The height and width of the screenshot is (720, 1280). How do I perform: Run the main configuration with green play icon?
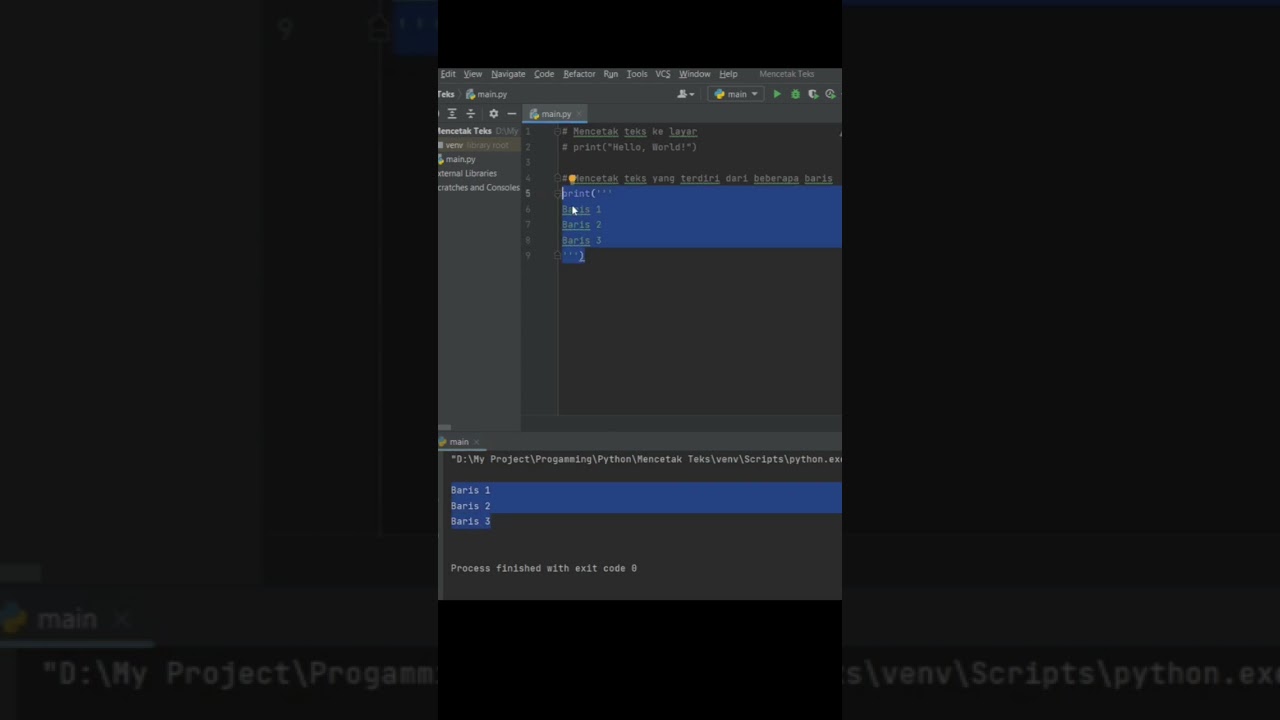tap(777, 94)
